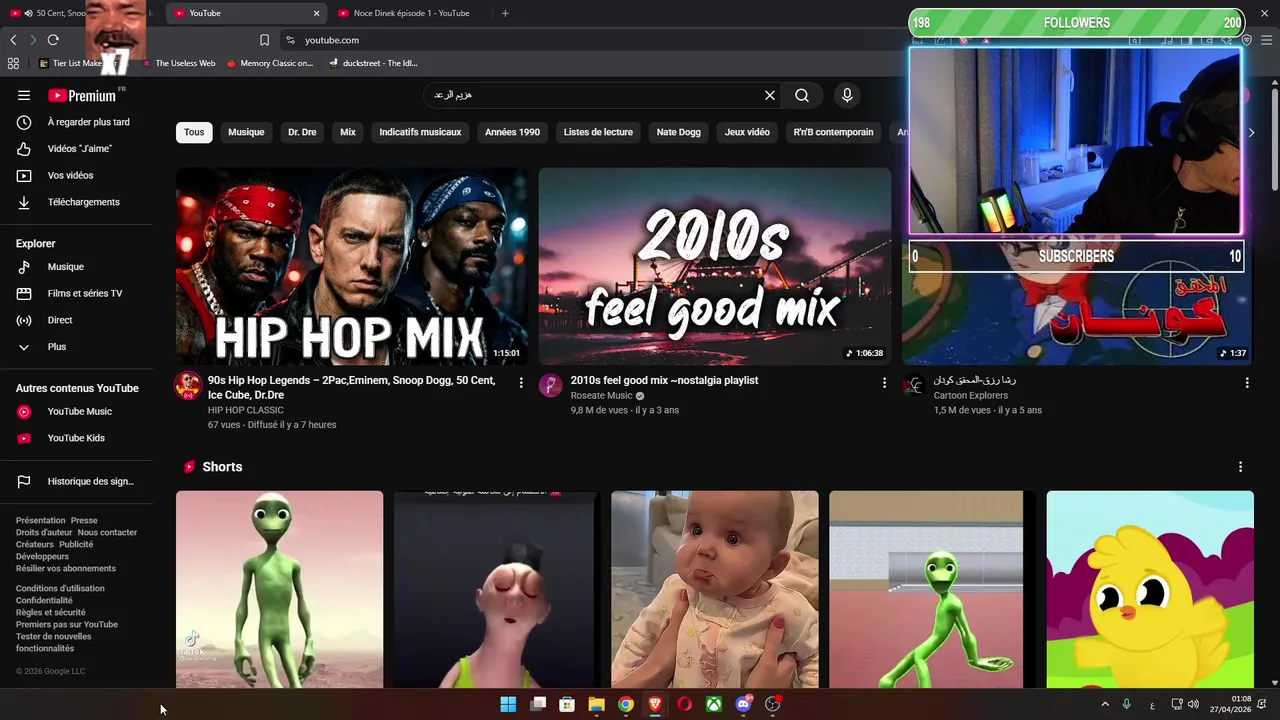
Task: Open HIP HOP CLASSIC channel name
Action: click(x=246, y=410)
